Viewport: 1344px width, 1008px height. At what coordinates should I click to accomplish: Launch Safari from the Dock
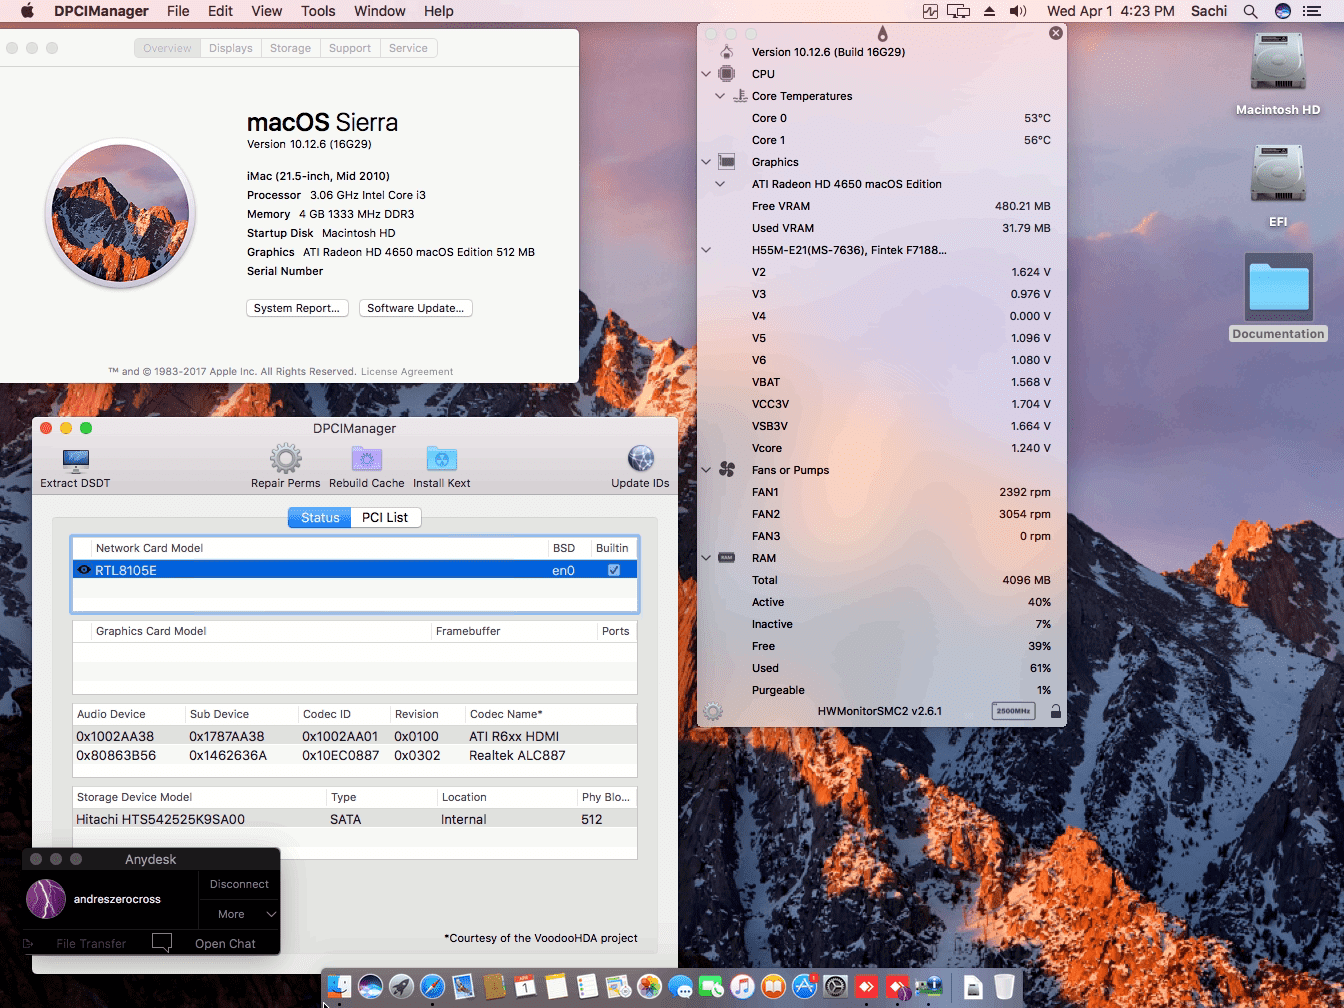[432, 987]
